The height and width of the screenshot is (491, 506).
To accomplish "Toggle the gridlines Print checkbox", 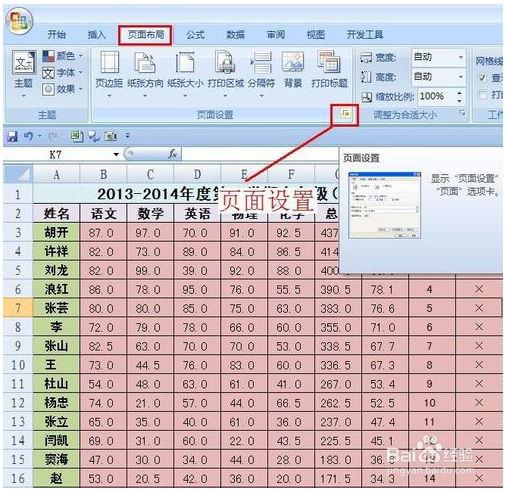I will (482, 95).
